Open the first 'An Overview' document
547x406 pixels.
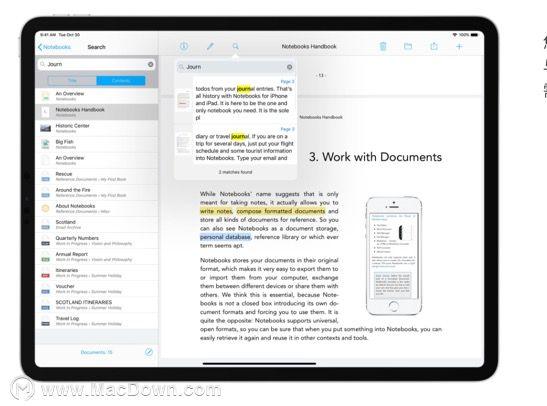(x=97, y=96)
